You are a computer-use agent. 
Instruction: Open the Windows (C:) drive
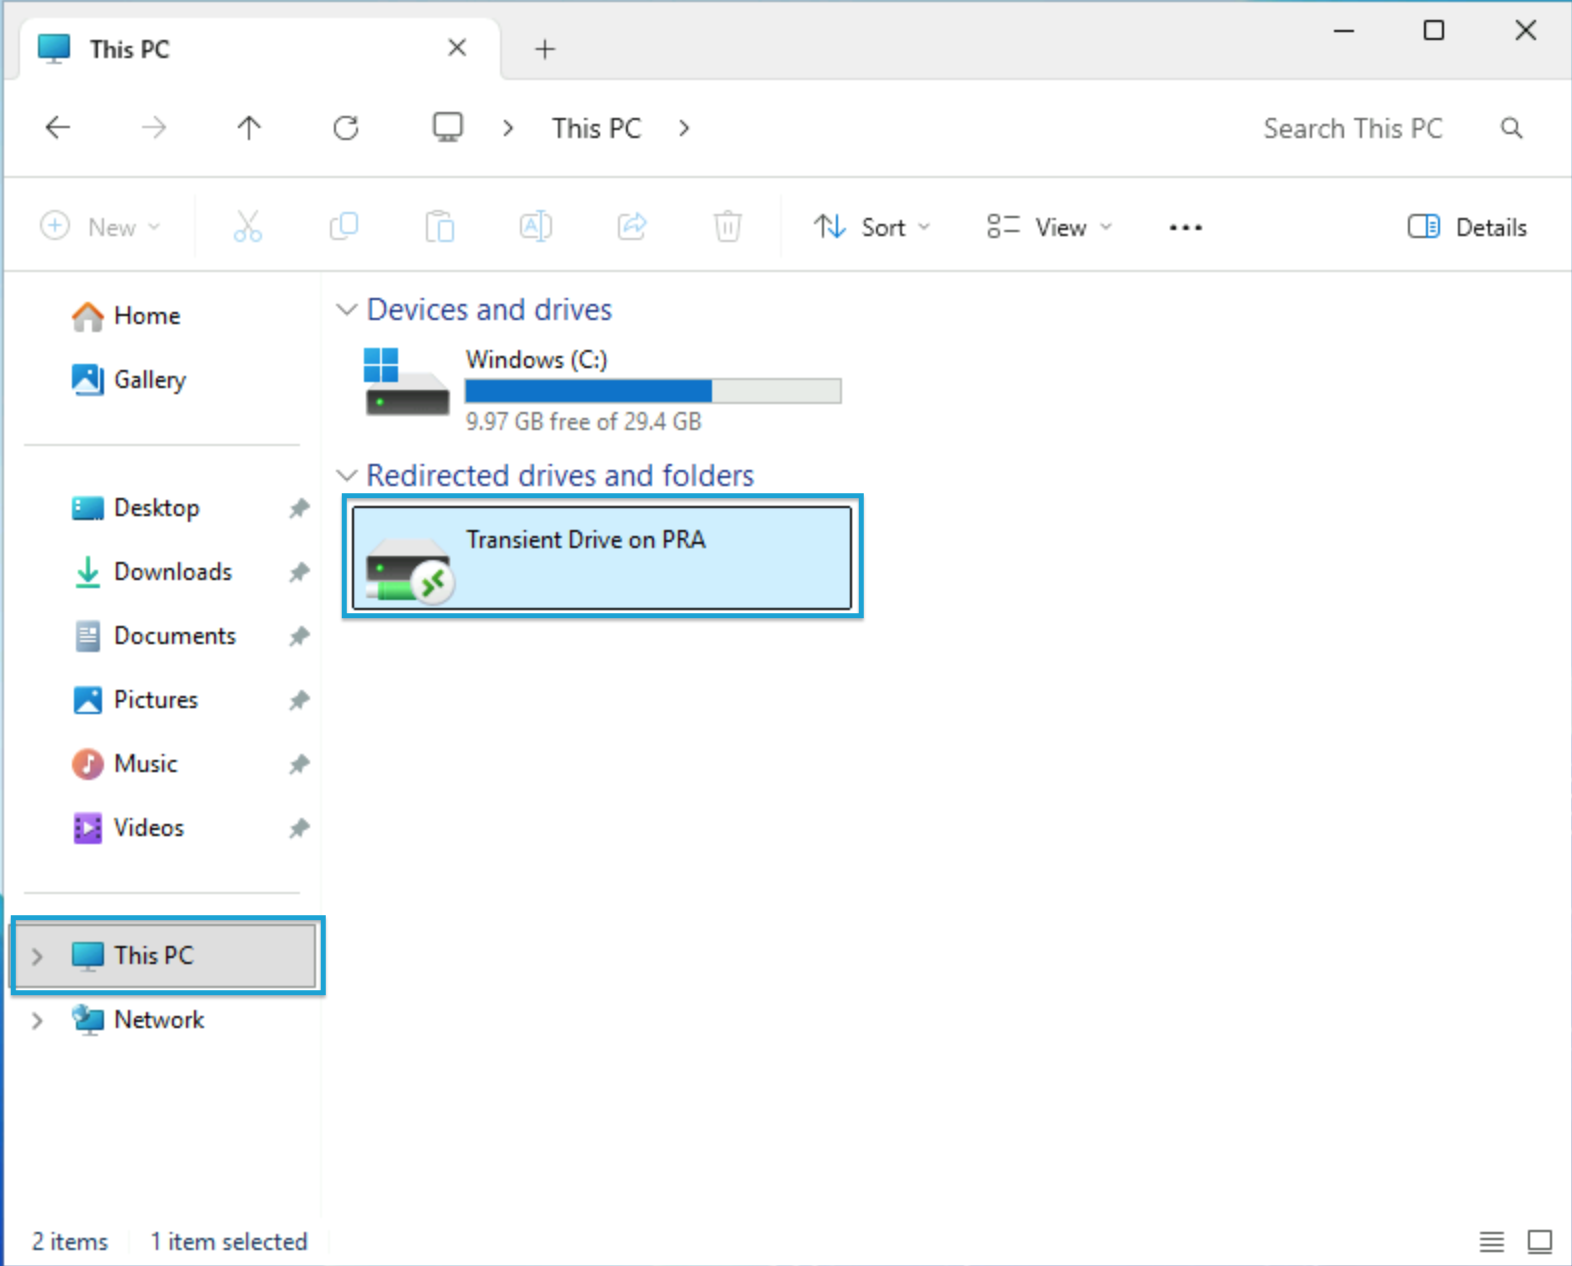(x=536, y=360)
